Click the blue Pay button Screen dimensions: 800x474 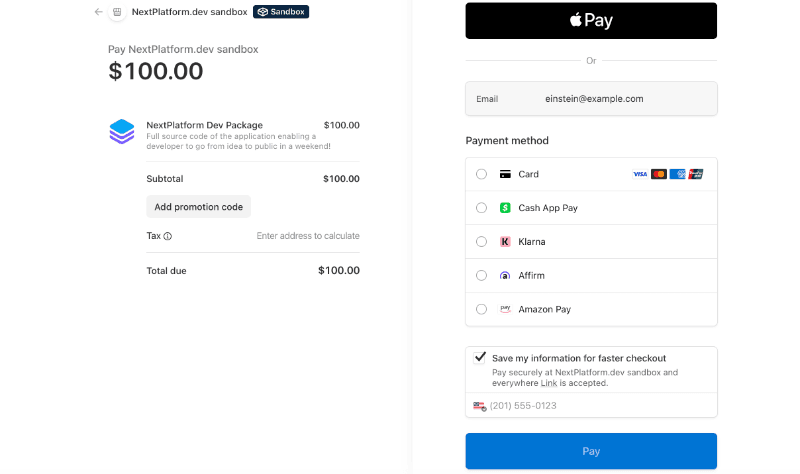pos(591,451)
